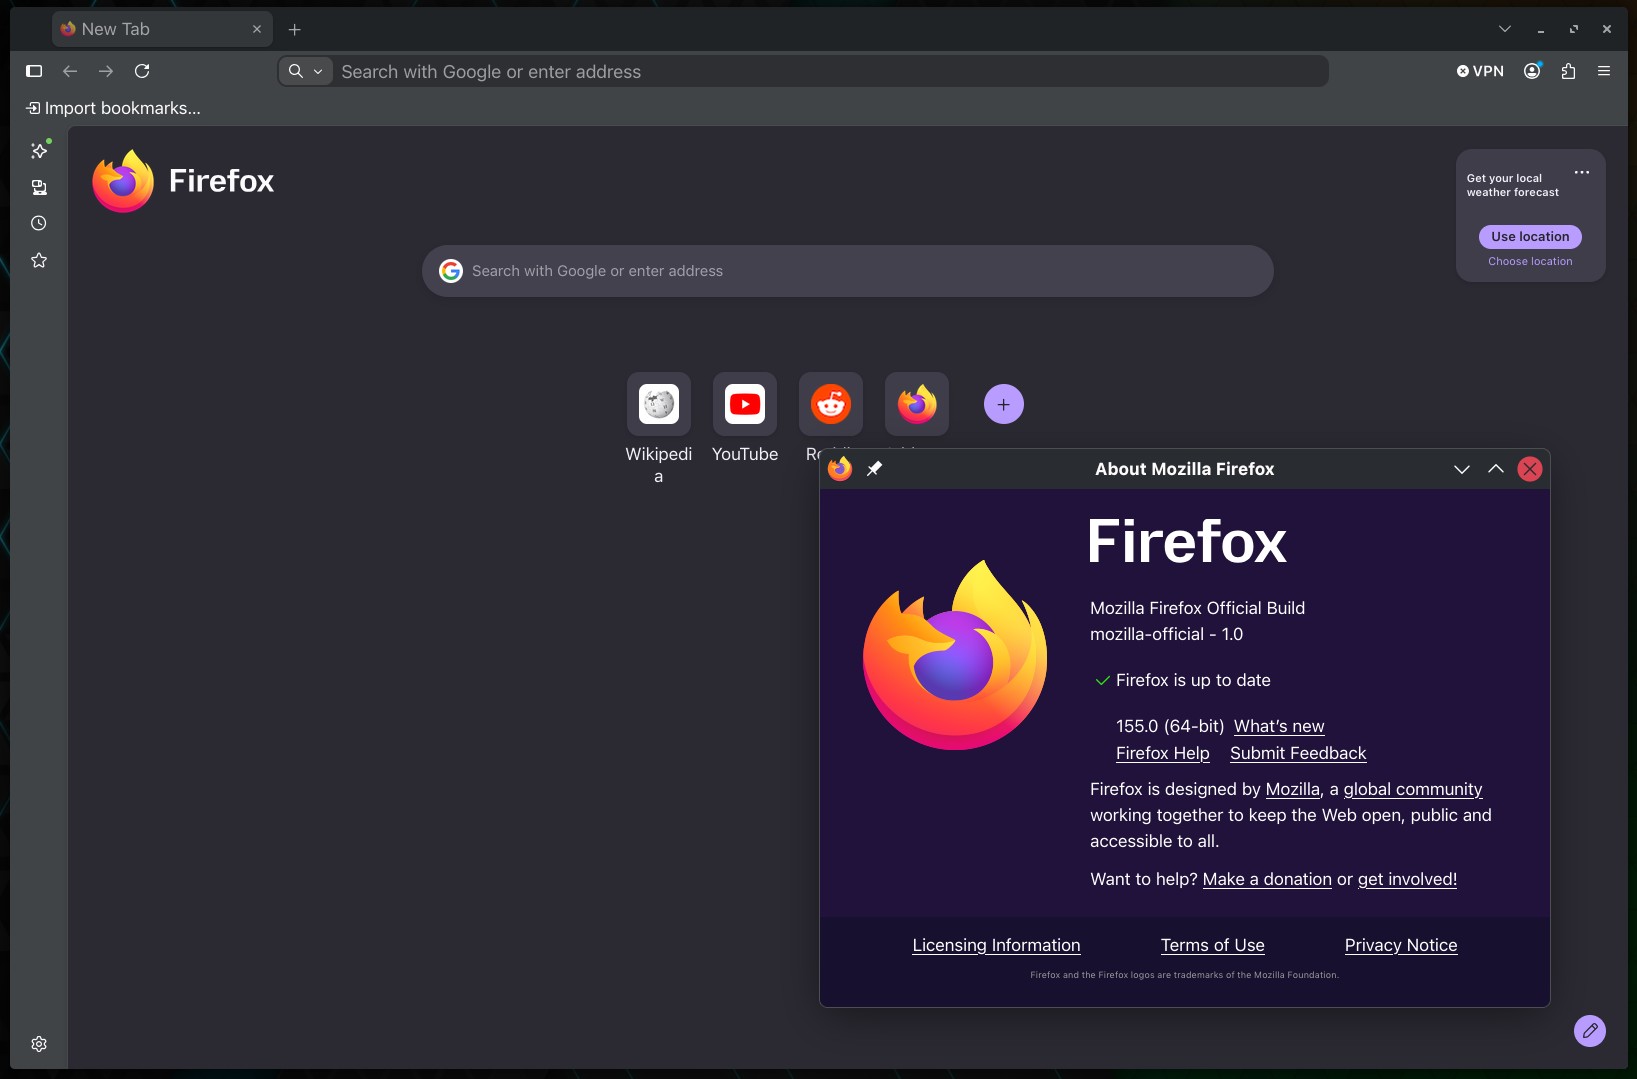Open the History sidebar panel
This screenshot has width=1637, height=1079.
point(39,223)
